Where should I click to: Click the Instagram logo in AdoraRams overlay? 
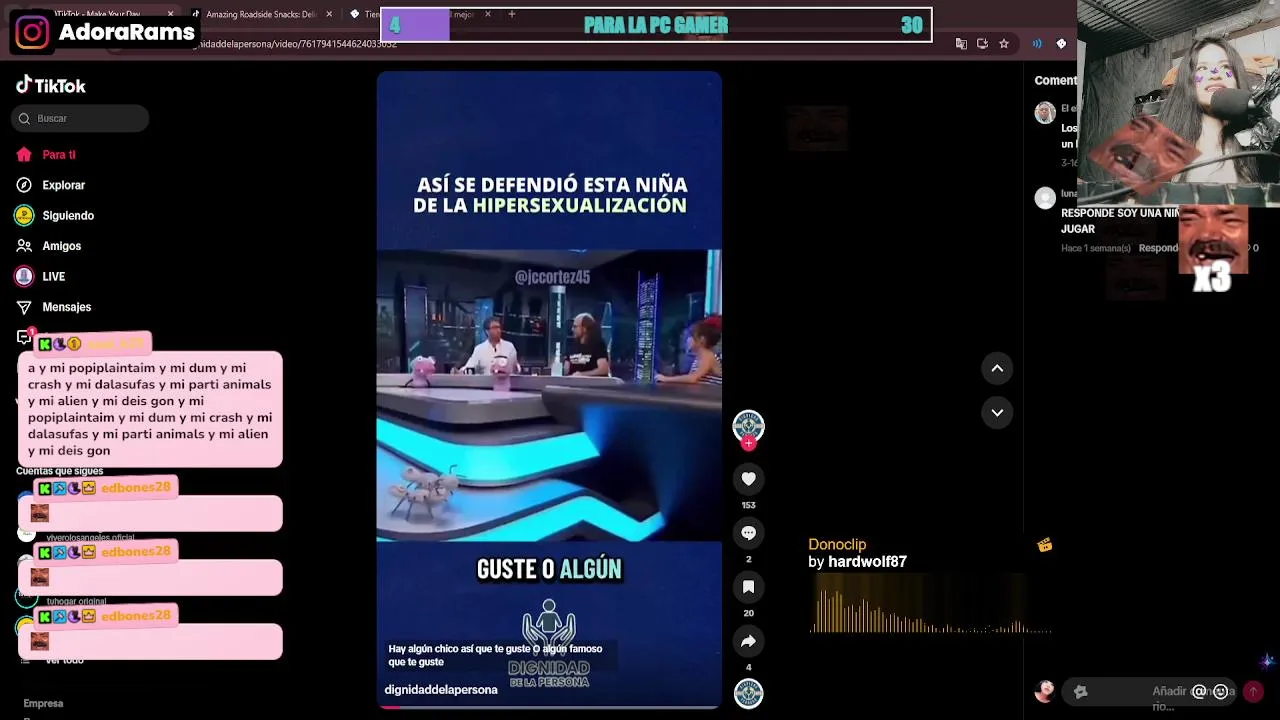[x=32, y=32]
